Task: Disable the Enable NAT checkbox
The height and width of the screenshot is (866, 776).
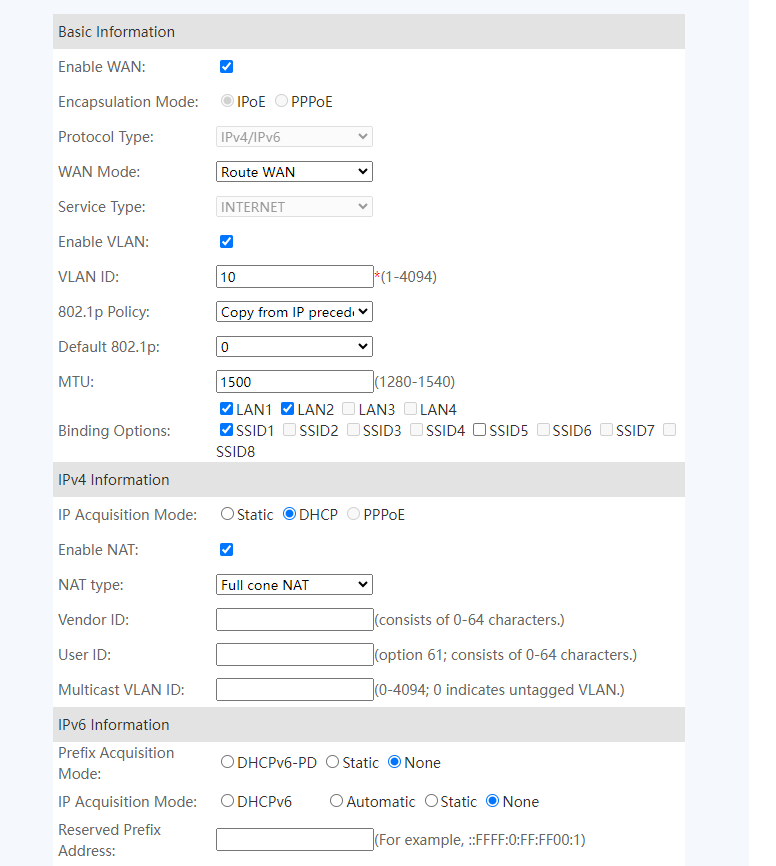Action: point(226,550)
